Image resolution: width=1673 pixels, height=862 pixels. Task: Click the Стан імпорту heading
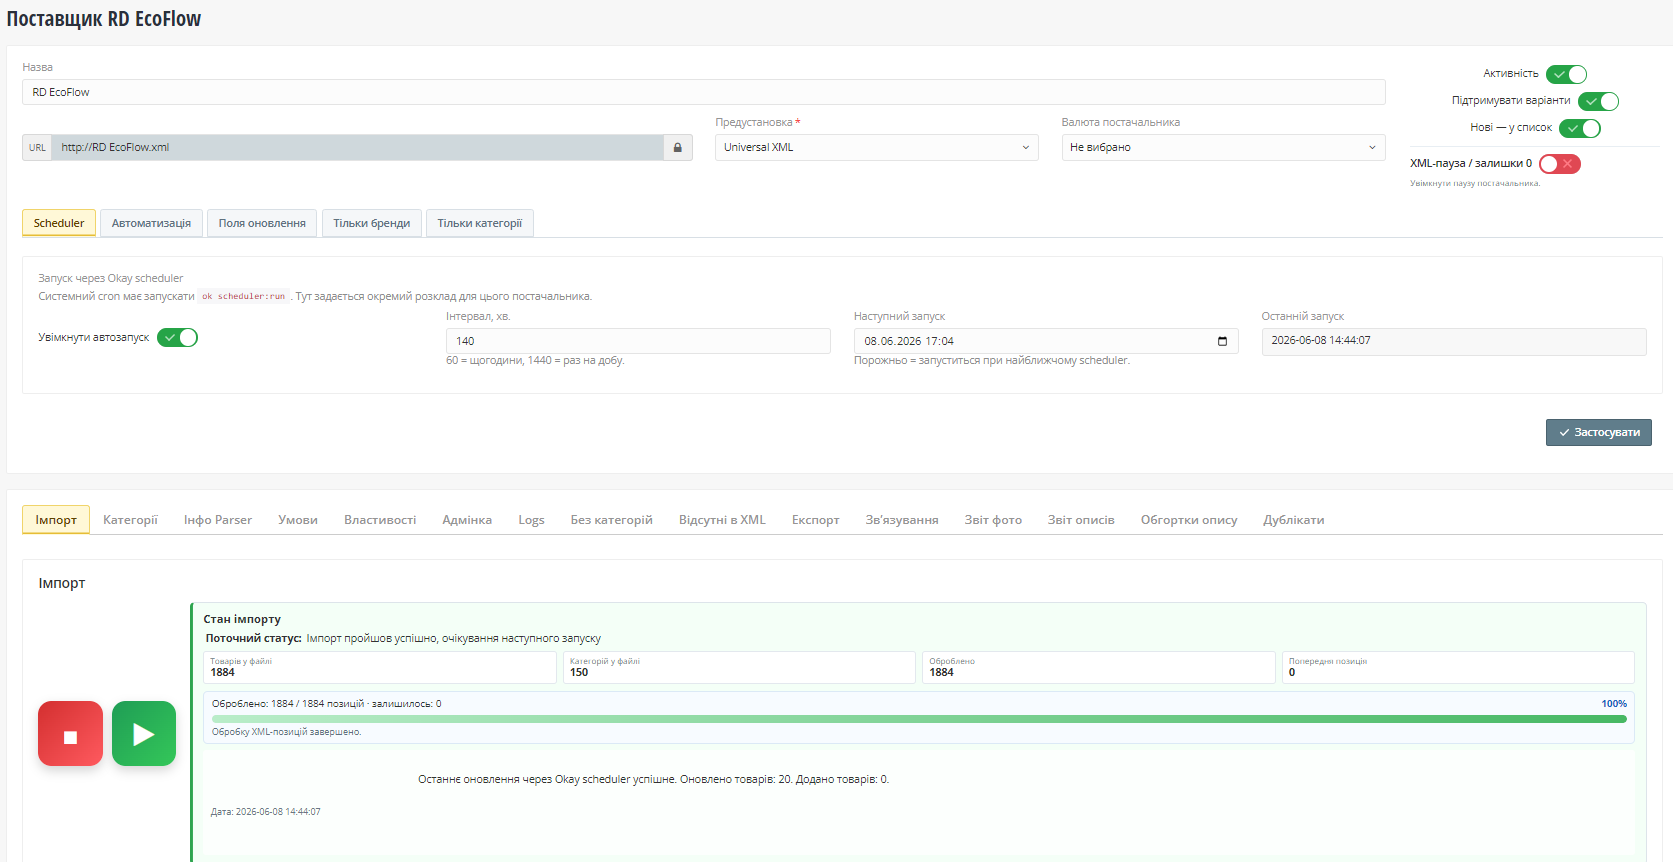pyautogui.click(x=242, y=619)
